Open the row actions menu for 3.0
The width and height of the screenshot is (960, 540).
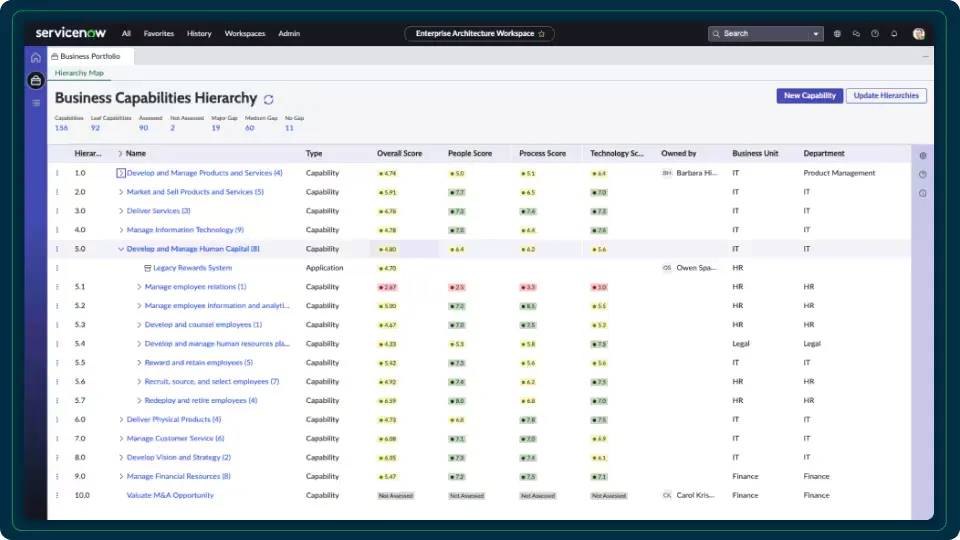tap(57, 211)
